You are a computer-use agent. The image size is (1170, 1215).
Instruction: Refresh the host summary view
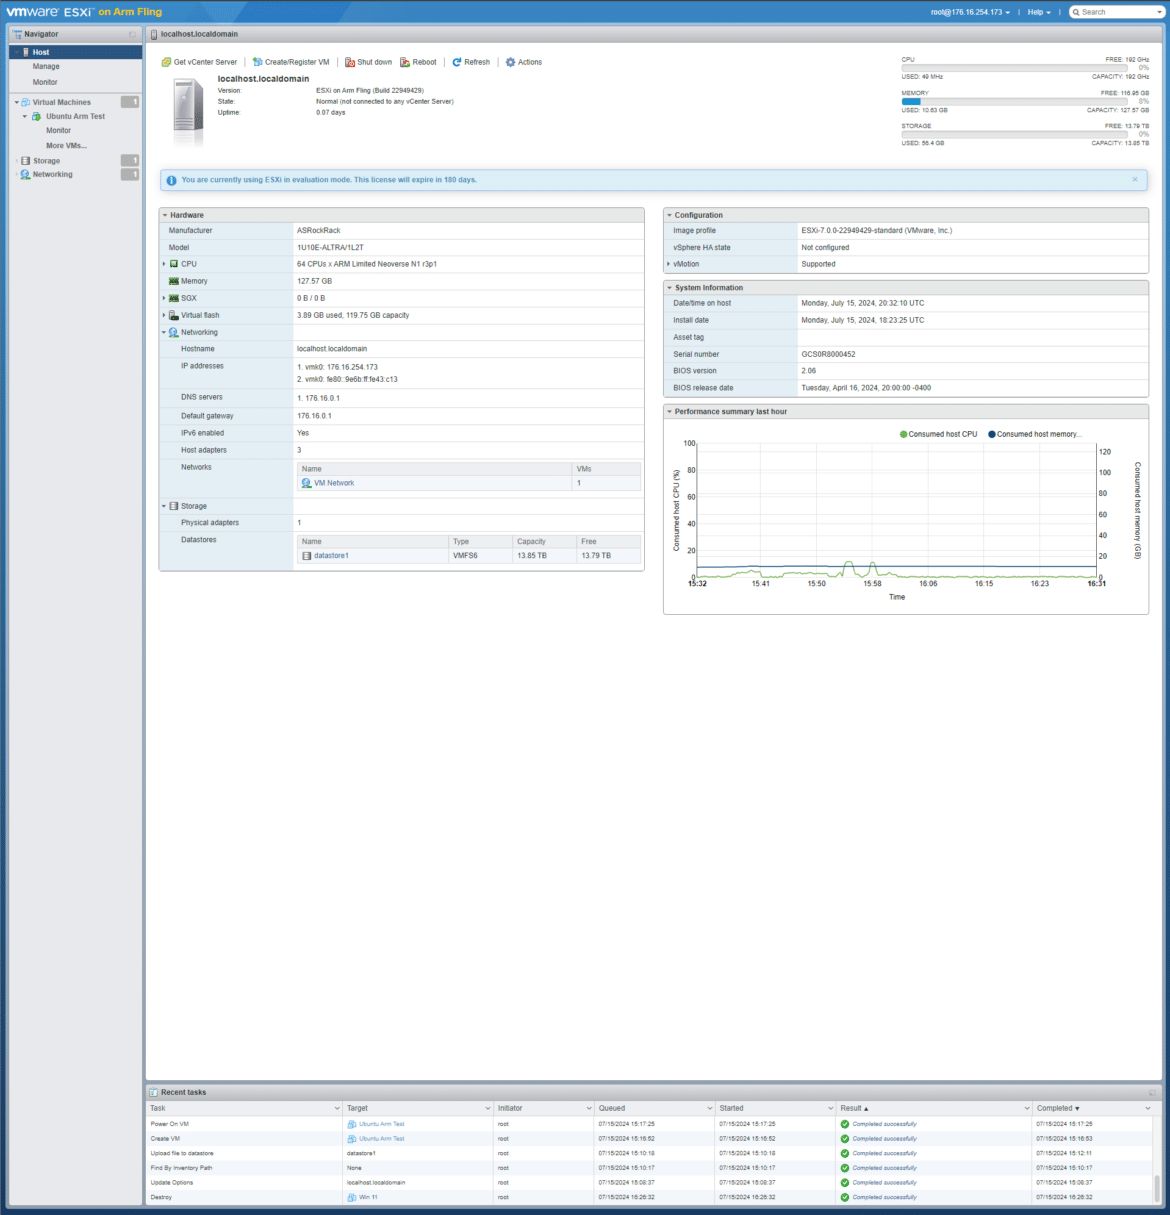471,62
